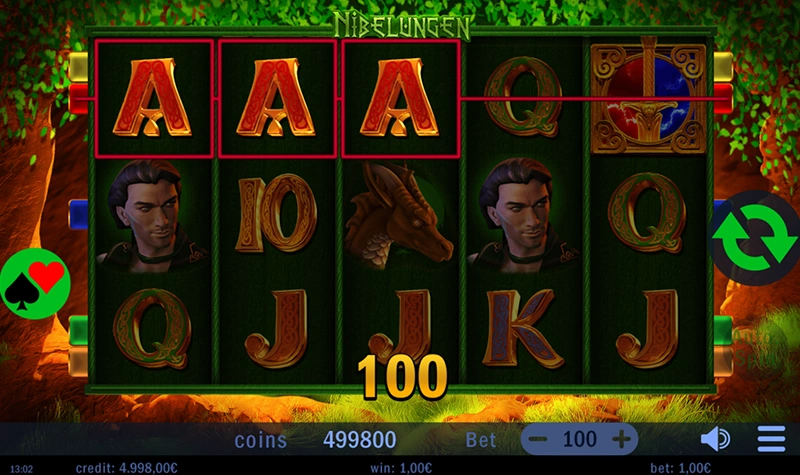Click the sword scatter symbol on reel five
This screenshot has width=800, height=475.
[x=648, y=97]
